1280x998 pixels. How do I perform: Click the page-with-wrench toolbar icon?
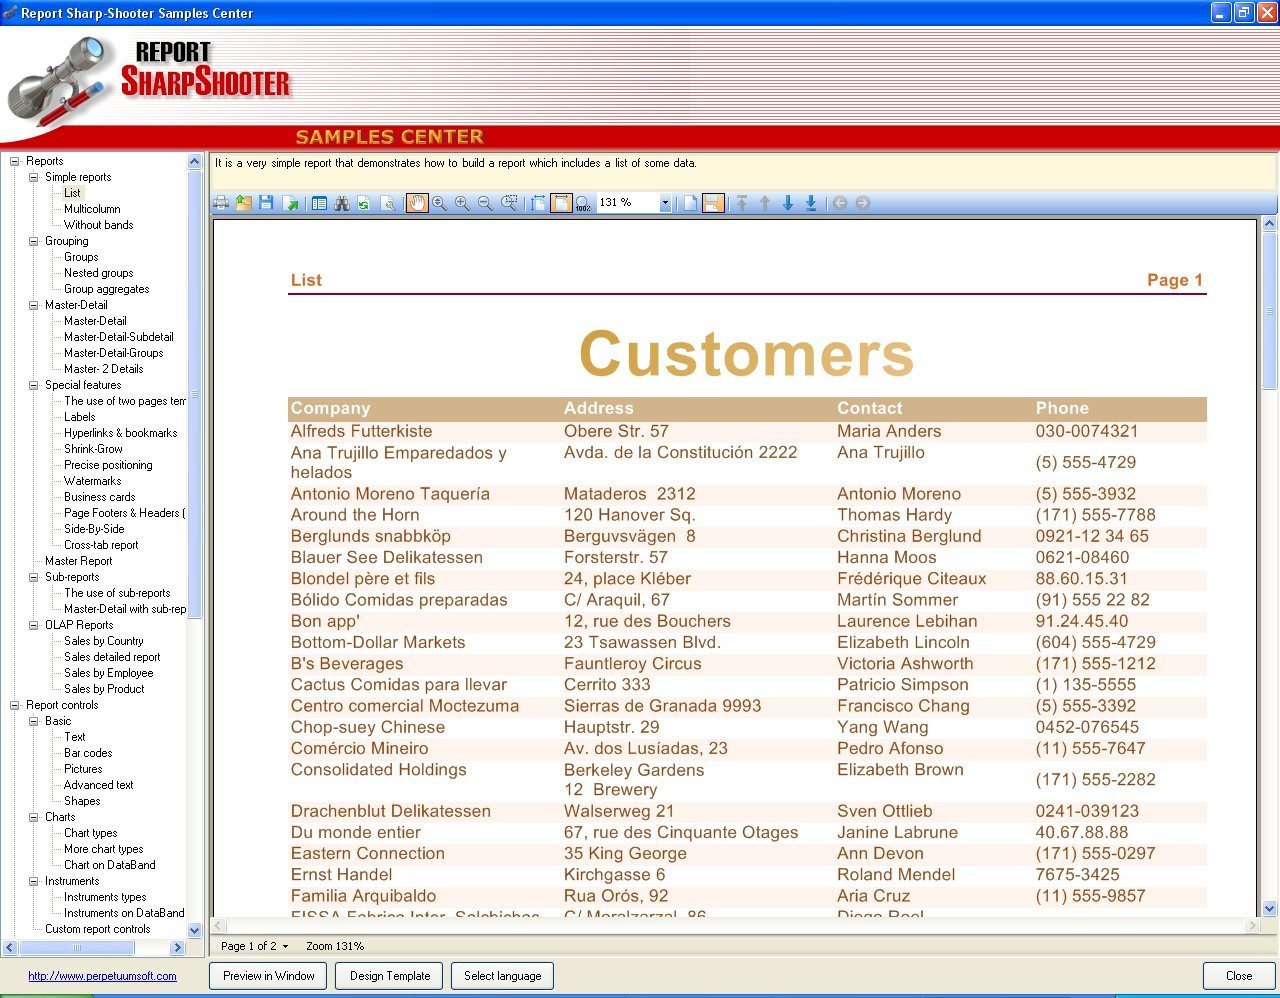tap(388, 203)
